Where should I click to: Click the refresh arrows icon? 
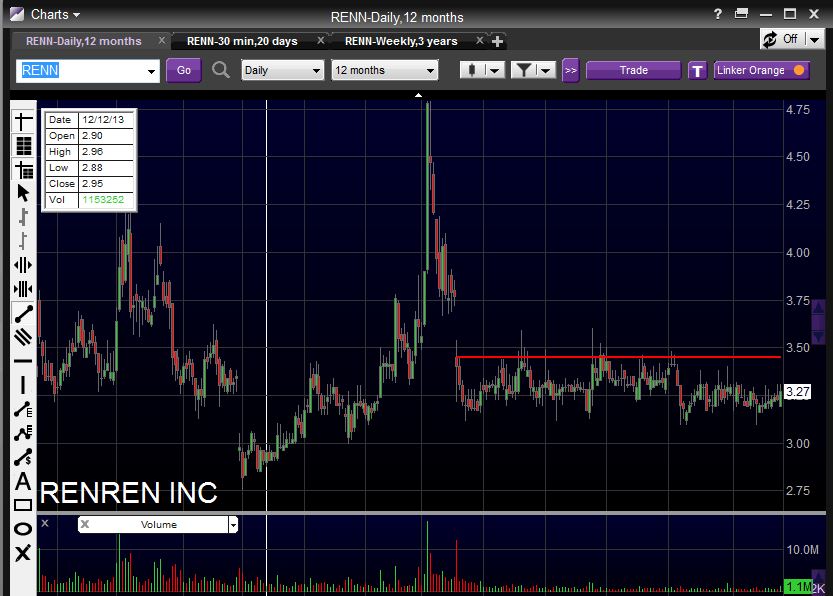pyautogui.click(x=770, y=39)
